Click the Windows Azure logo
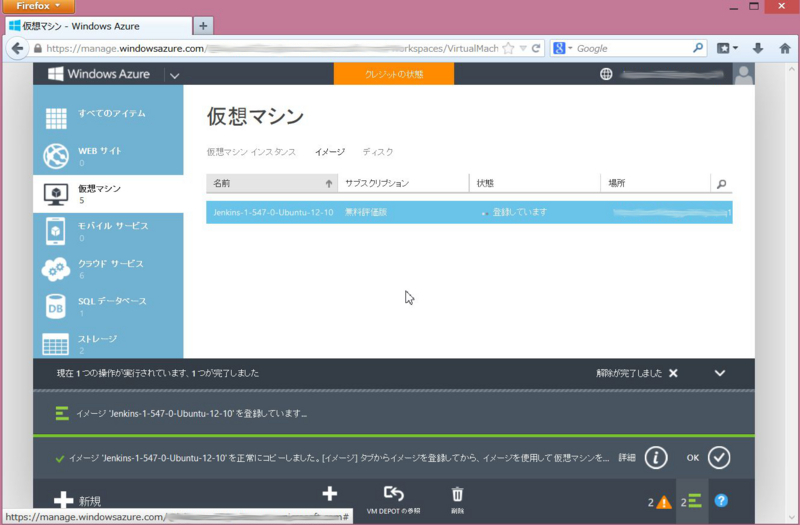 click(99, 74)
